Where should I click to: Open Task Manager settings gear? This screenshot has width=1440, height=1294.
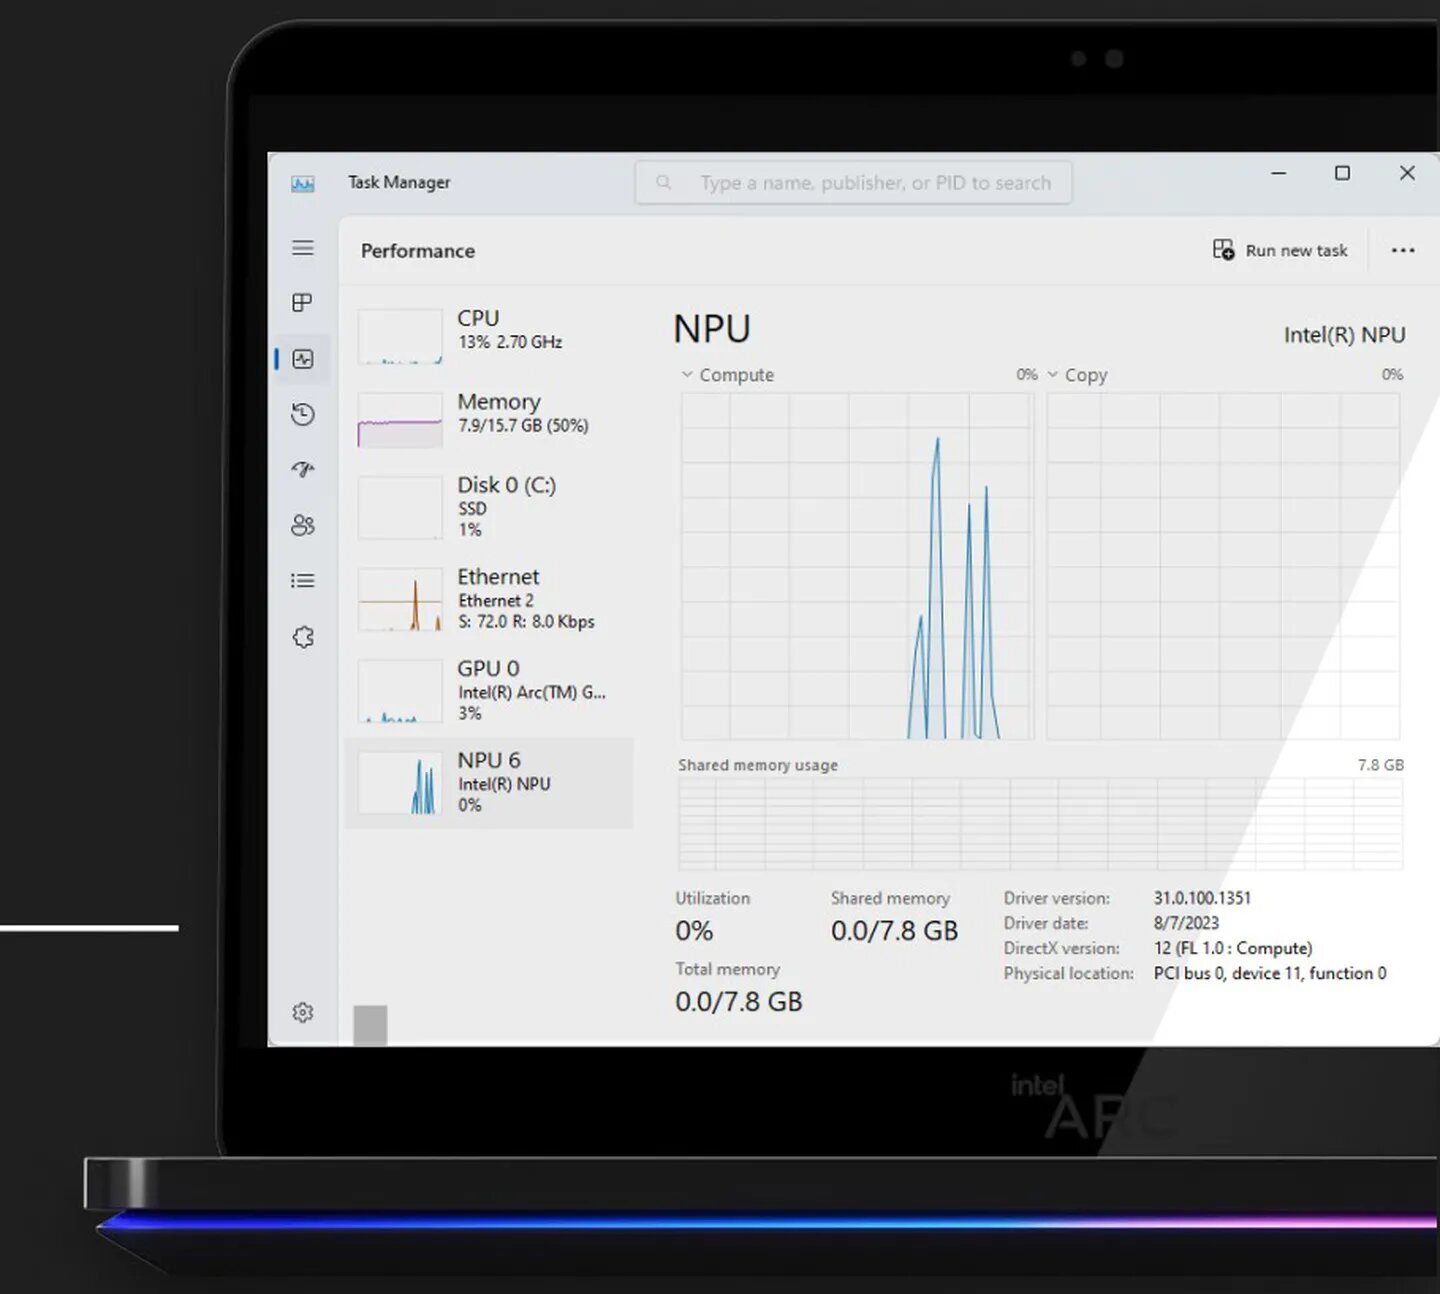pyautogui.click(x=303, y=1012)
